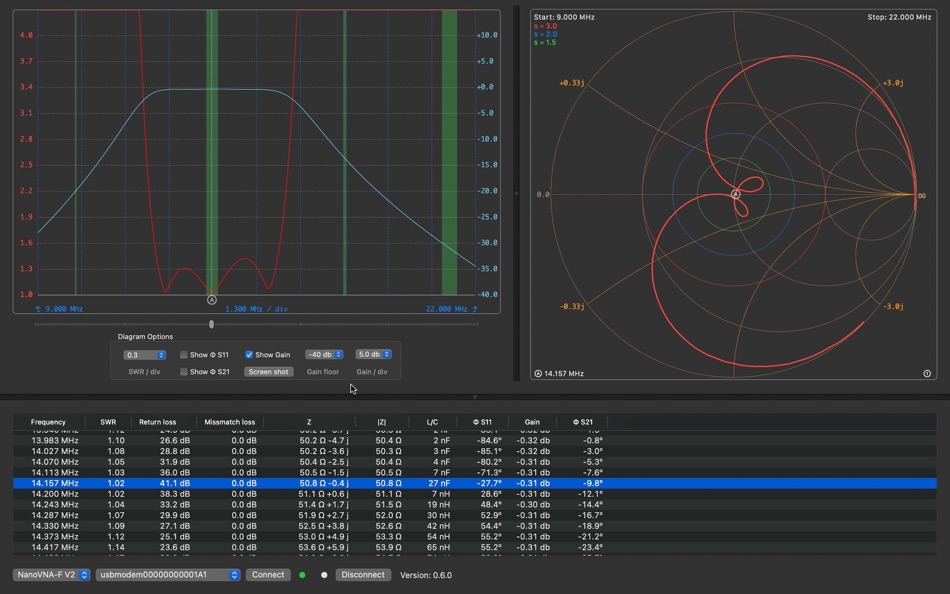The image size is (950, 594).
Task: Click the 41.1 dB return loss cell
Action: 174,483
